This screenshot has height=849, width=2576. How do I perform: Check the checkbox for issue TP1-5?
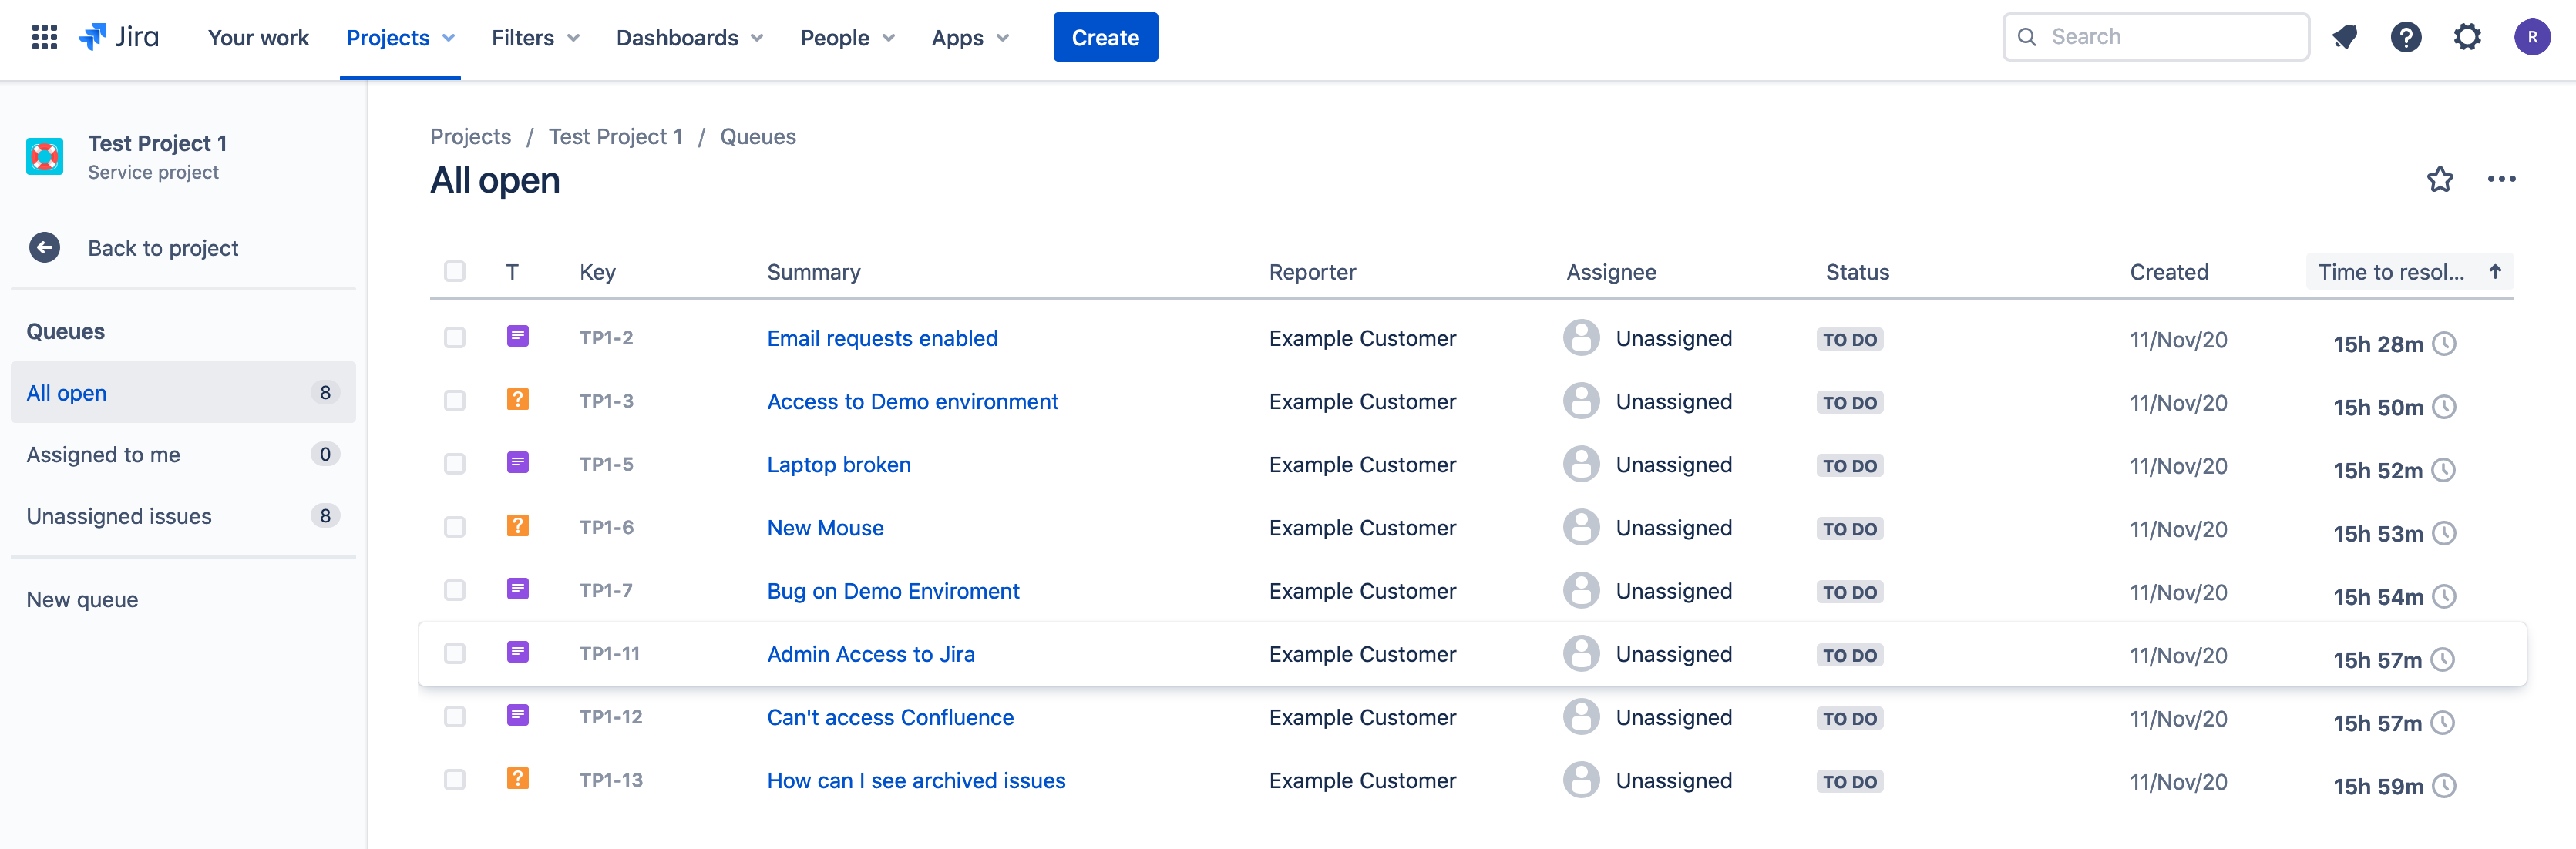pos(455,463)
